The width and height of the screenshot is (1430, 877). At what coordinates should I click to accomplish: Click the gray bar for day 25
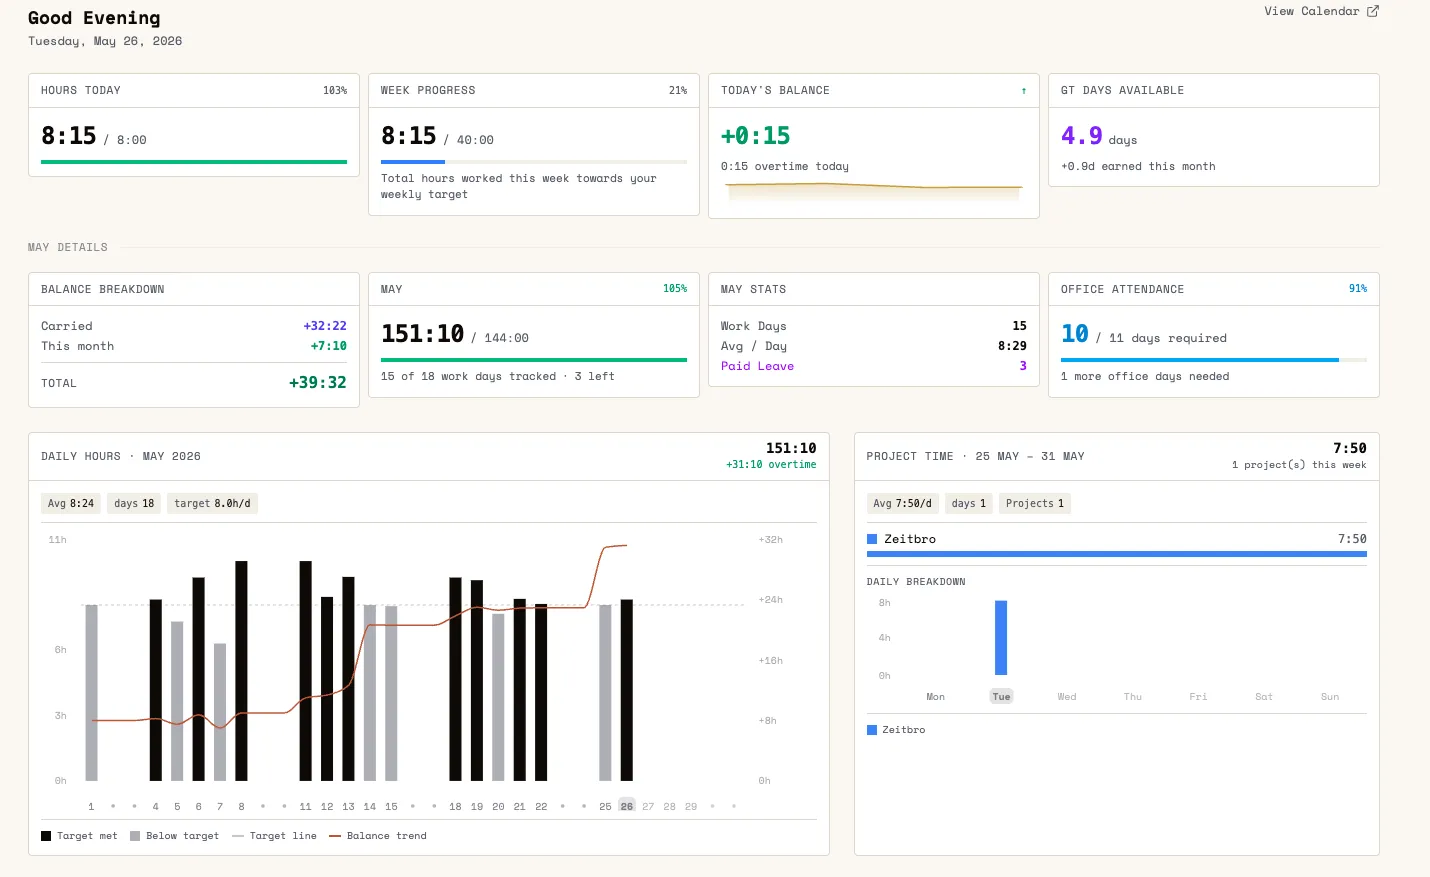pos(605,692)
